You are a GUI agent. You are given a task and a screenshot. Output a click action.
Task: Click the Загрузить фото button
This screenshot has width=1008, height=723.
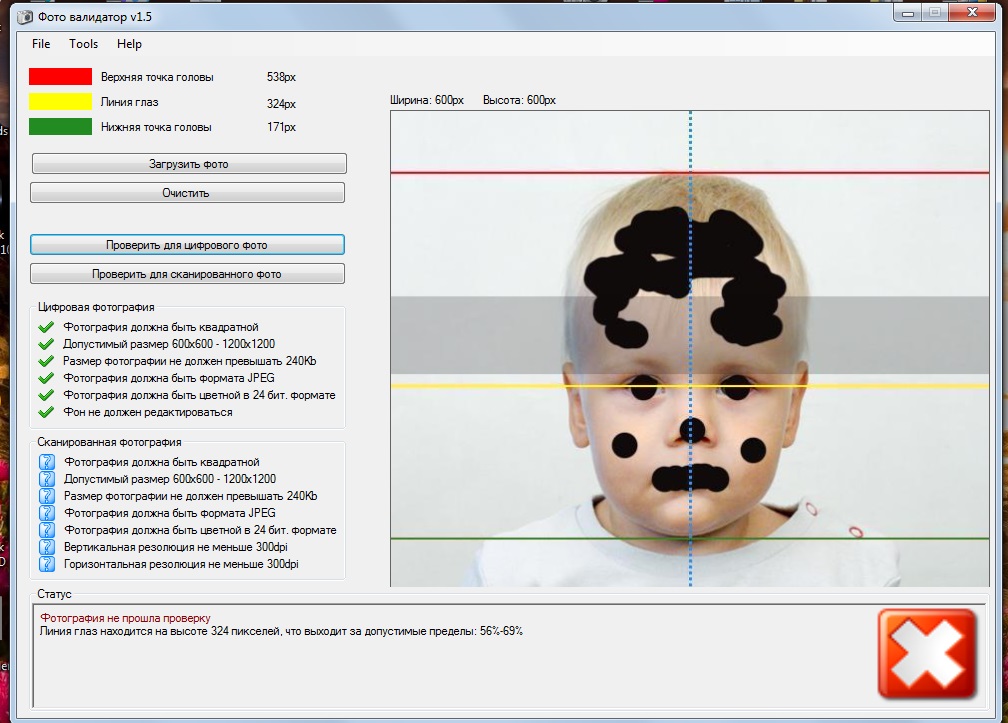pos(189,164)
